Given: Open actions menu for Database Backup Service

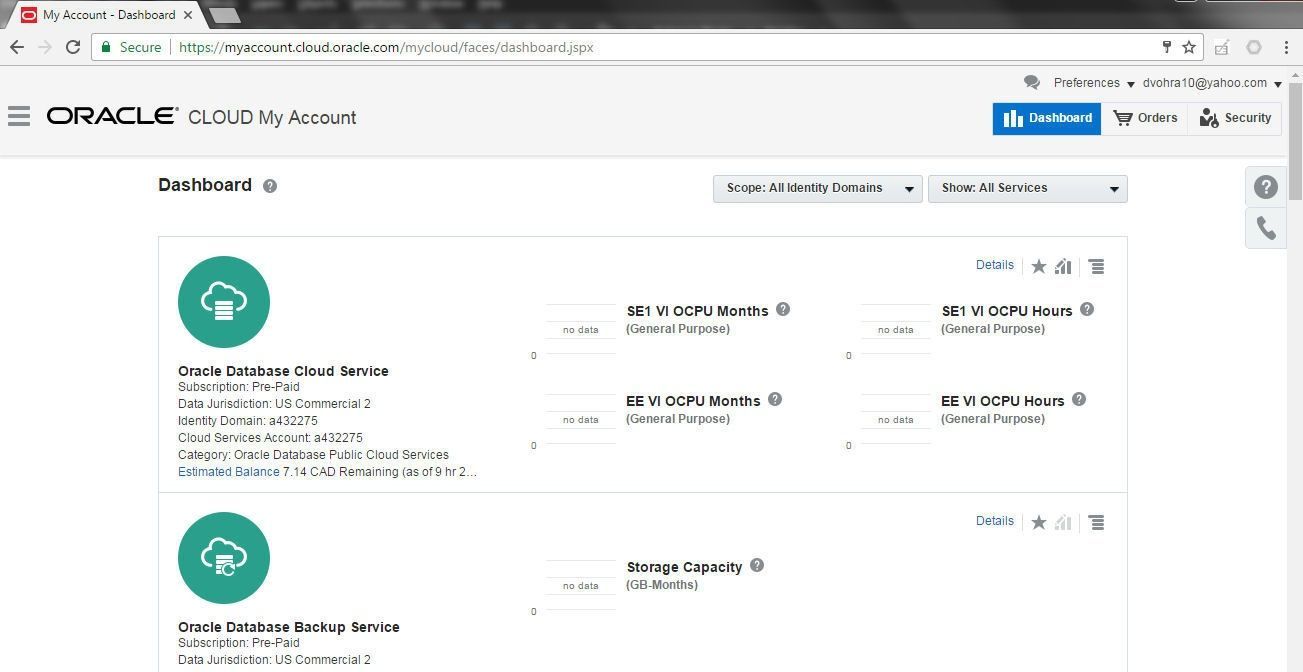Looking at the screenshot, I should 1097,522.
